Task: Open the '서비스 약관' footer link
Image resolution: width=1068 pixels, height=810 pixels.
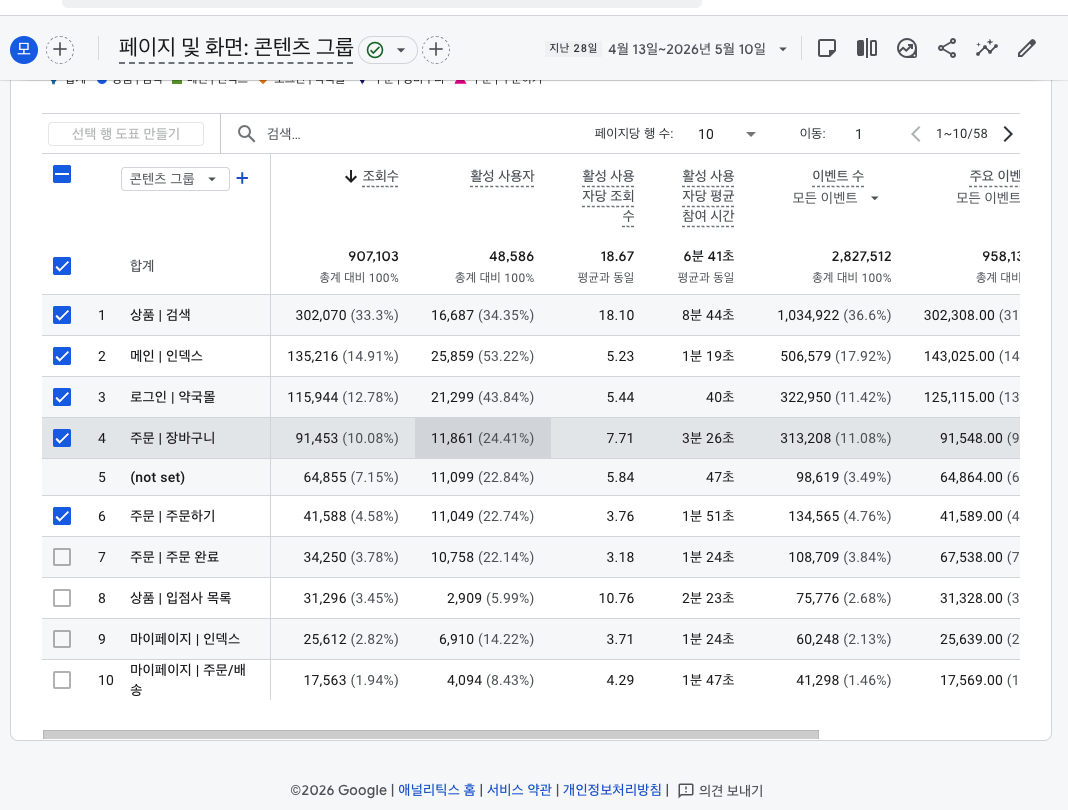Action: (519, 790)
